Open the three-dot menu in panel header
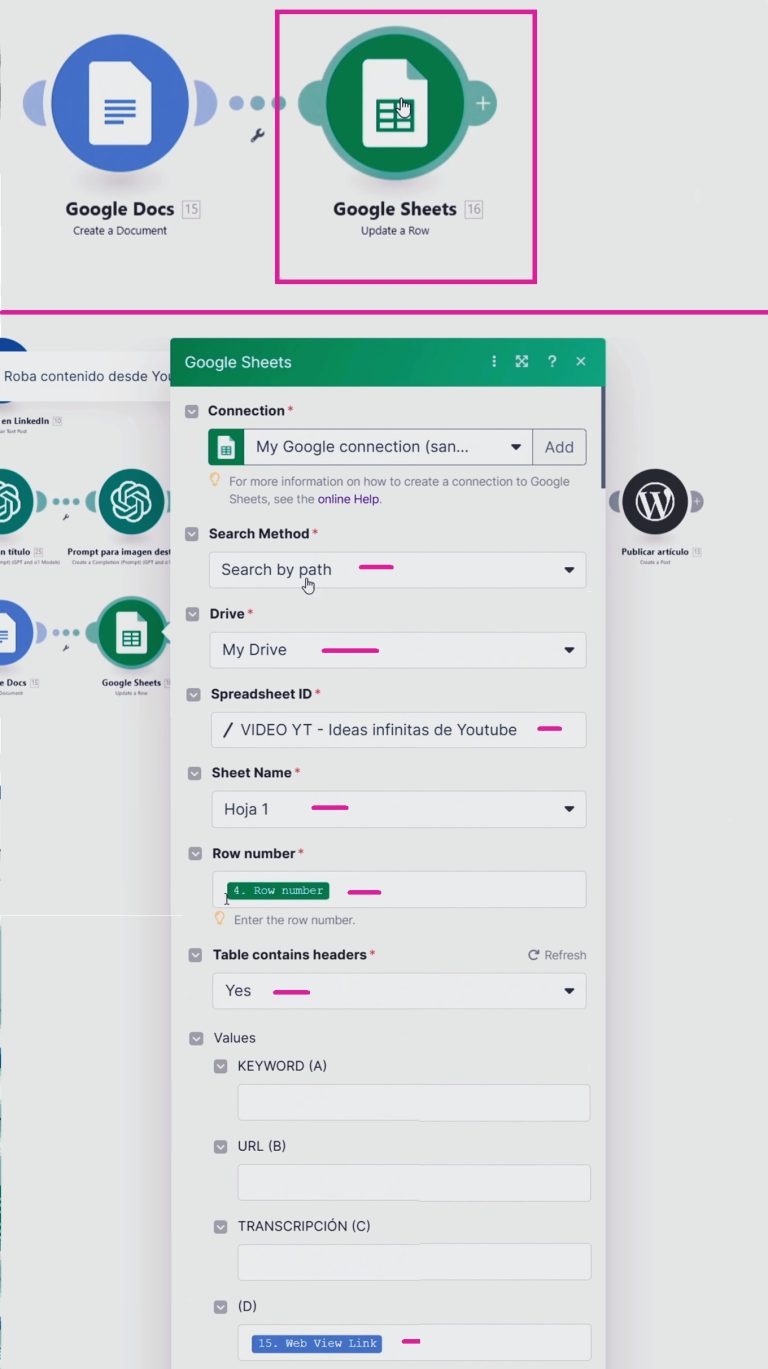 tap(494, 362)
